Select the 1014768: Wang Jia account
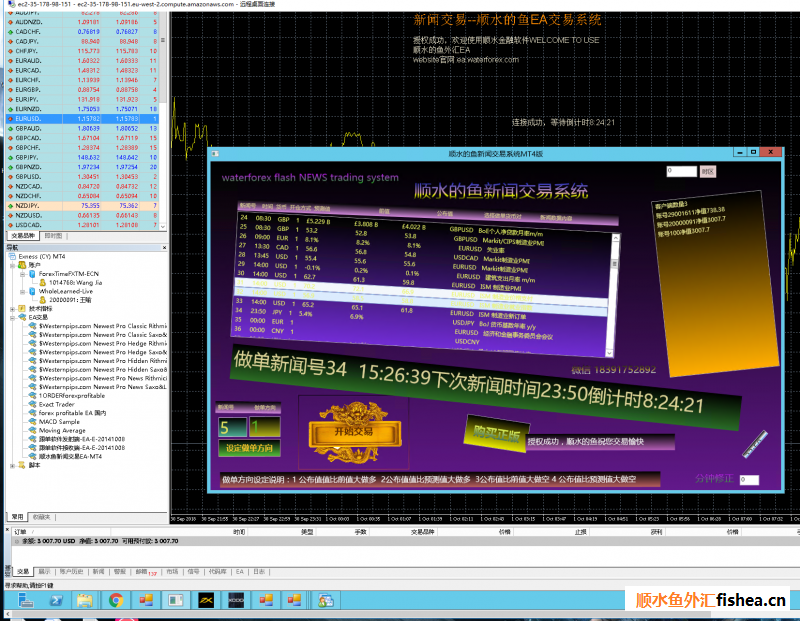The width and height of the screenshot is (800, 621). coord(75,282)
